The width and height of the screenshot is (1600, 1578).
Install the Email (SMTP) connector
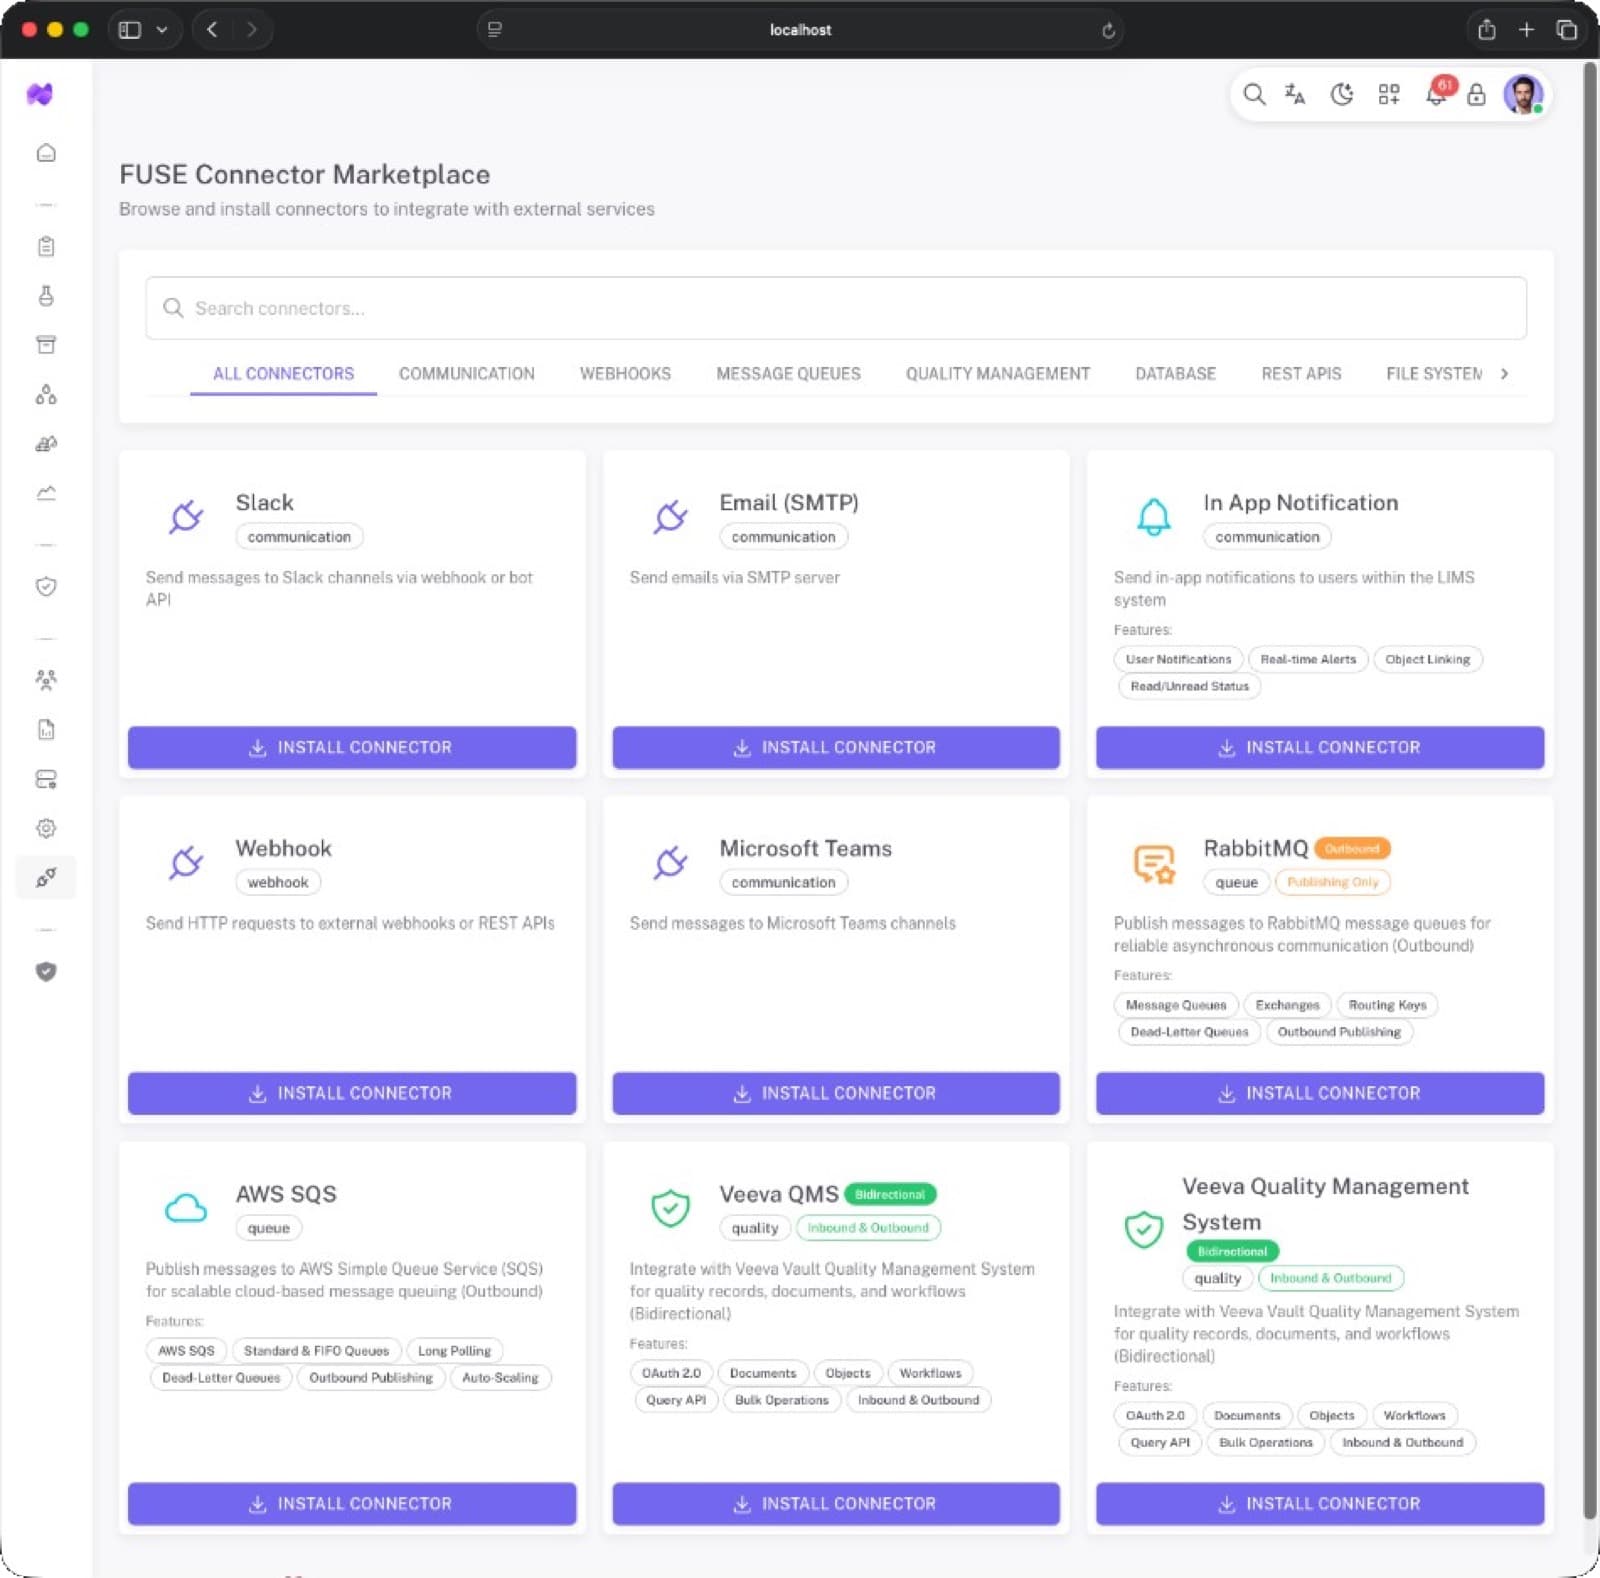tap(836, 747)
